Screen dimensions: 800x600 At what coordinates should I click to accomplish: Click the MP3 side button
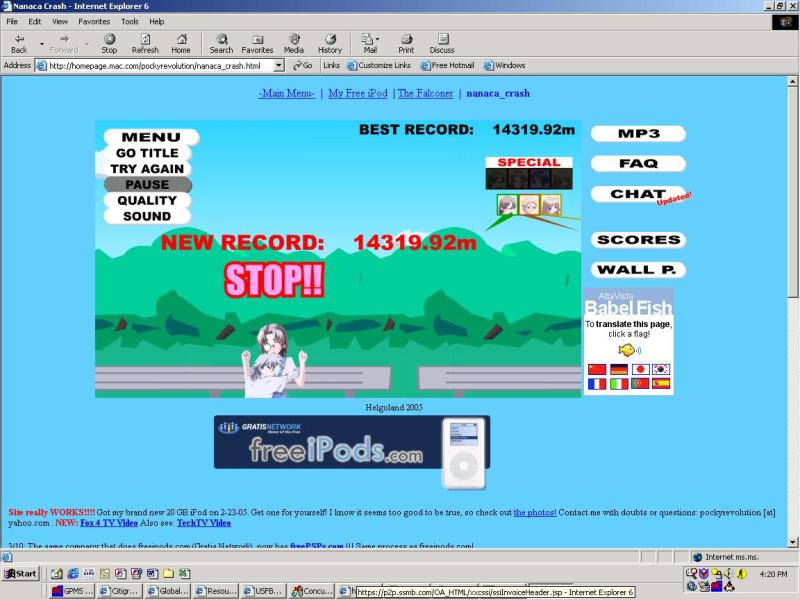point(638,134)
